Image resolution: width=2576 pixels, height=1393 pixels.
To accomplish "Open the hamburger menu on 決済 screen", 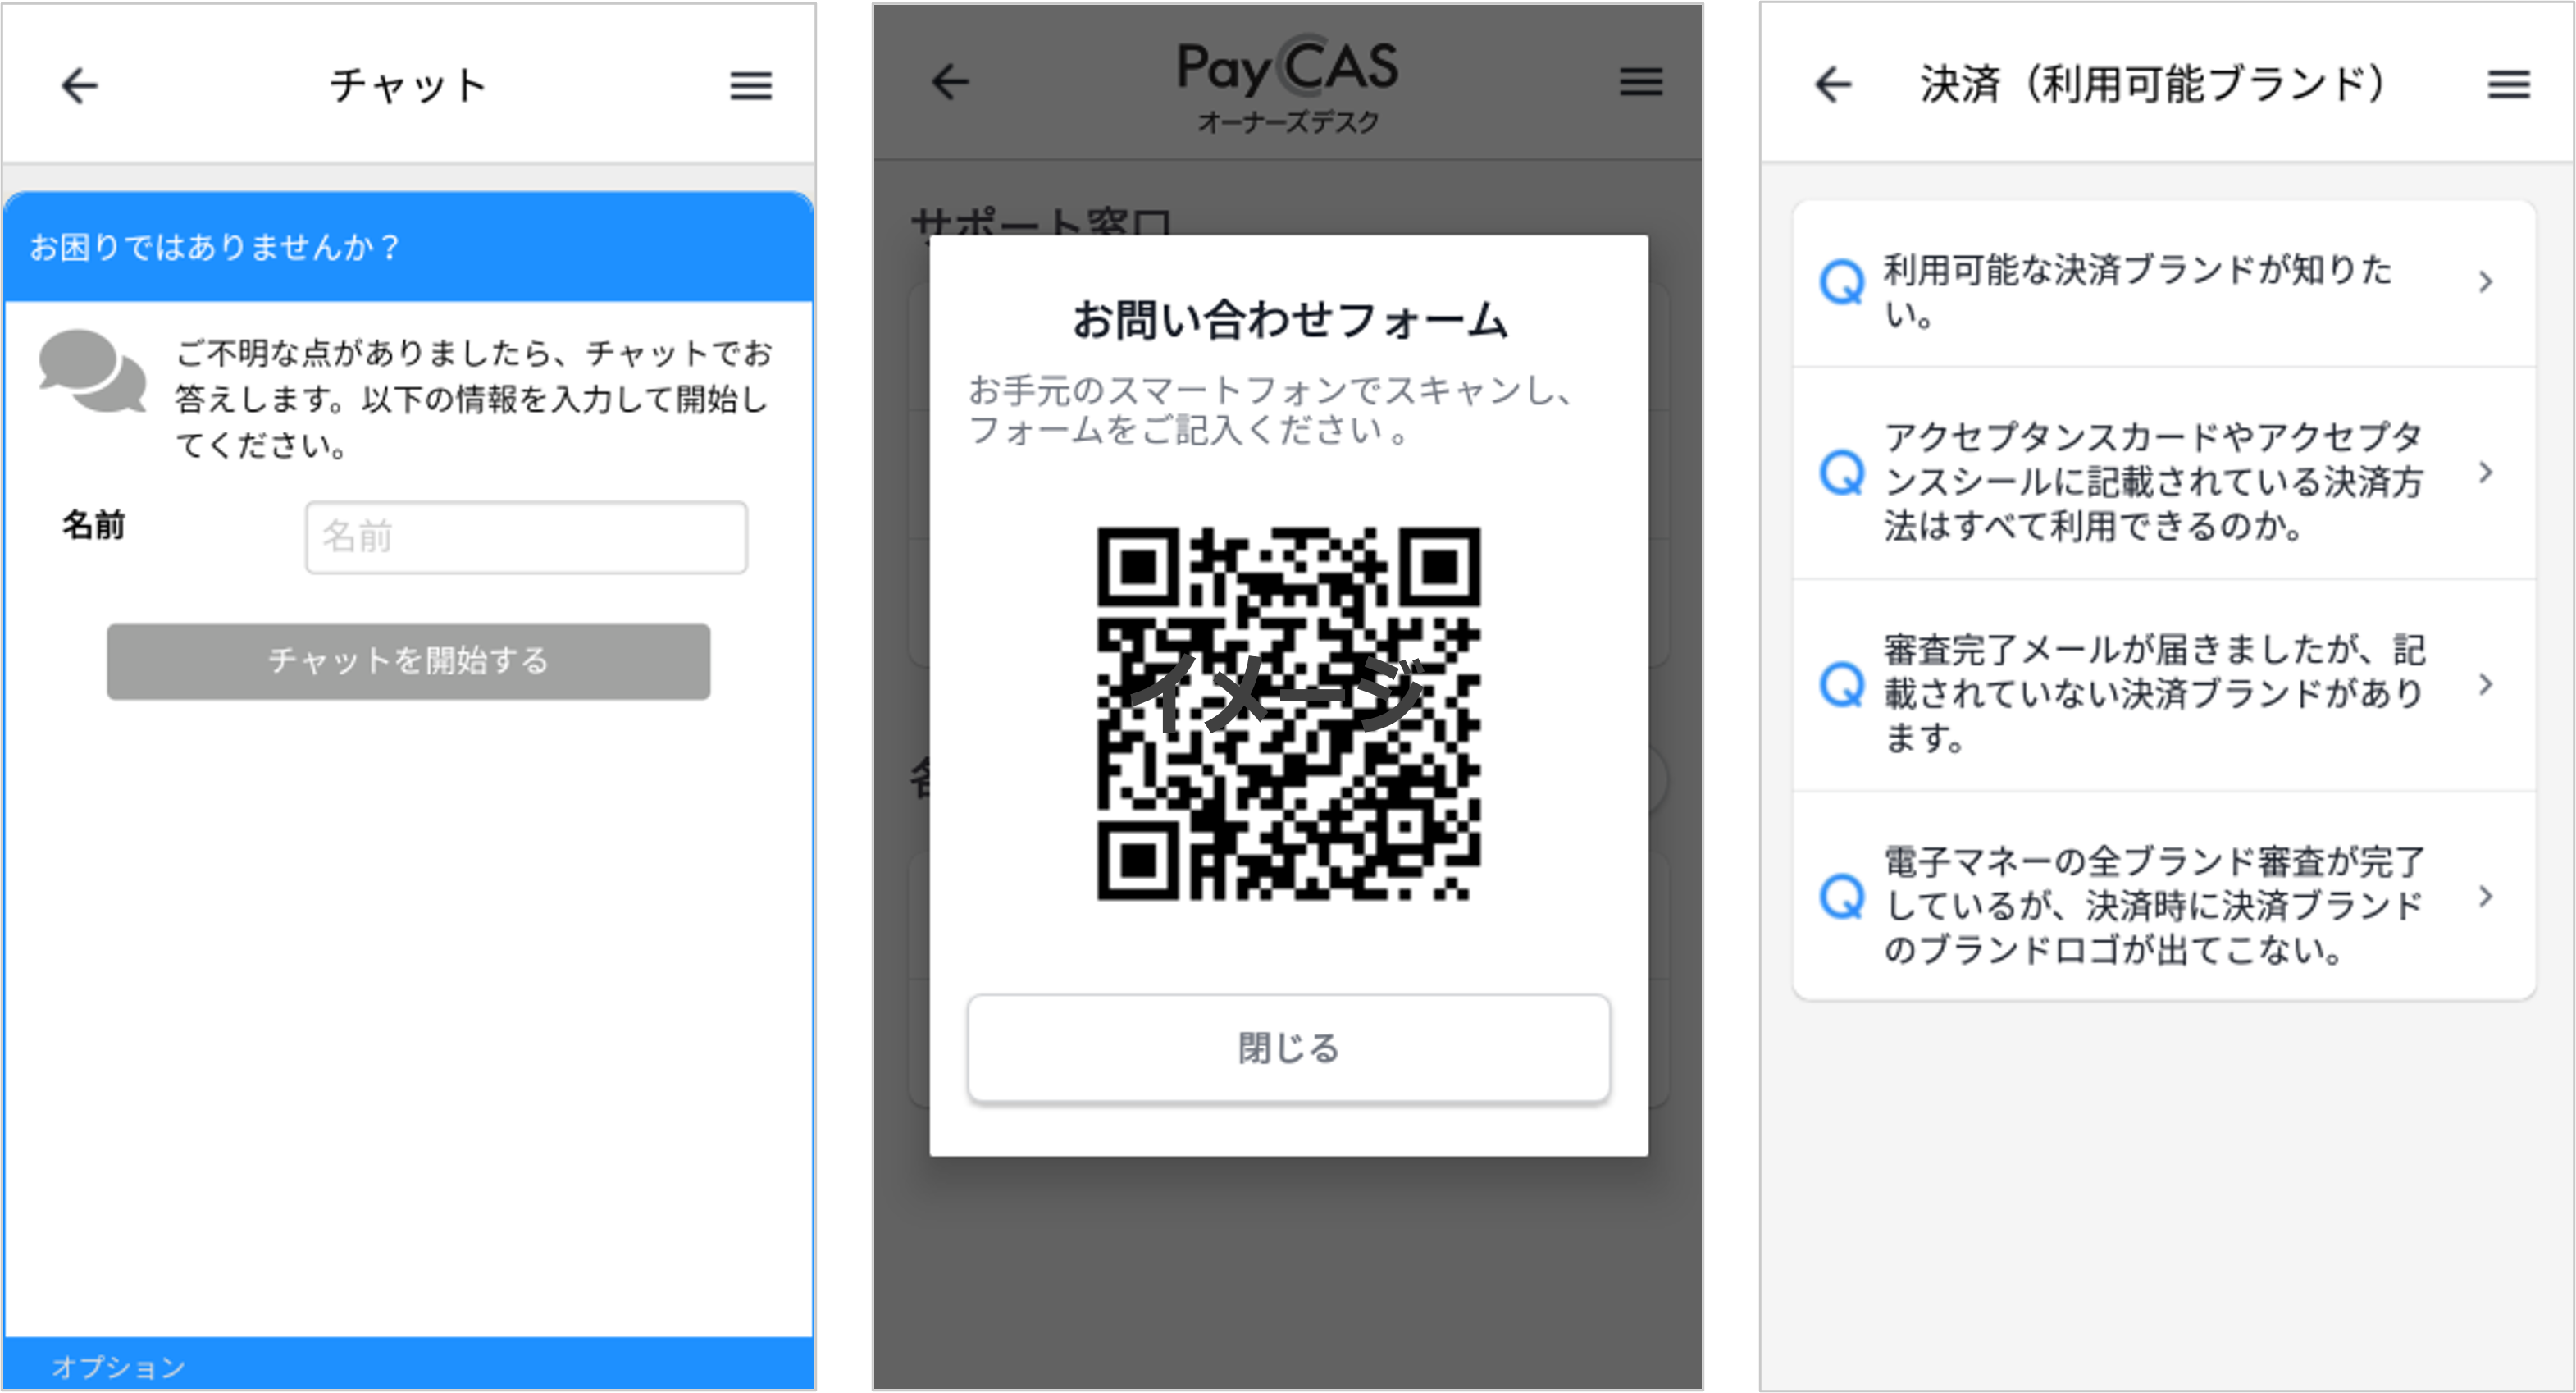I will pos(2508,84).
